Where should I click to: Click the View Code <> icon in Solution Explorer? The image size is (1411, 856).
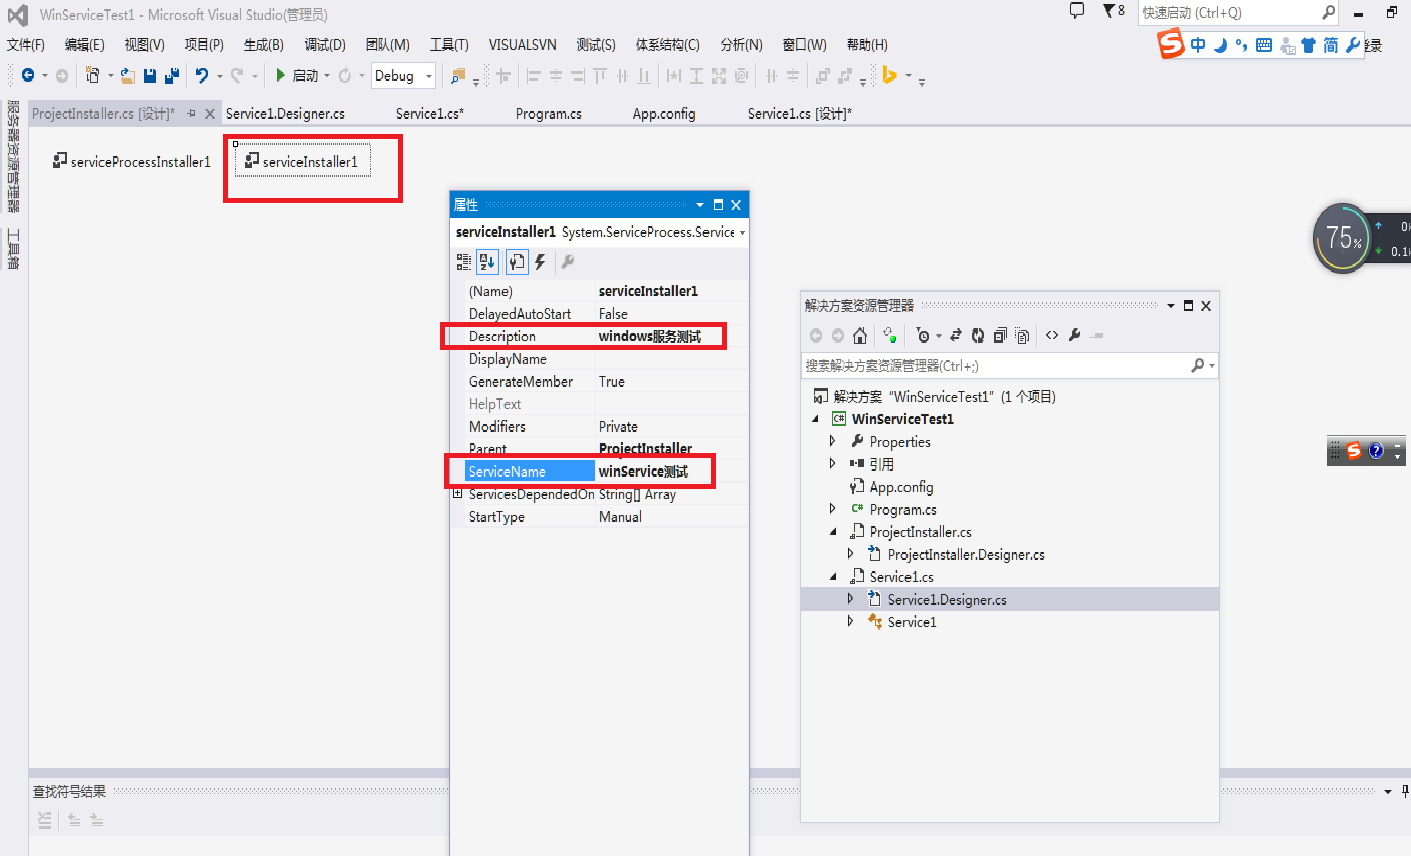[x=1052, y=336]
